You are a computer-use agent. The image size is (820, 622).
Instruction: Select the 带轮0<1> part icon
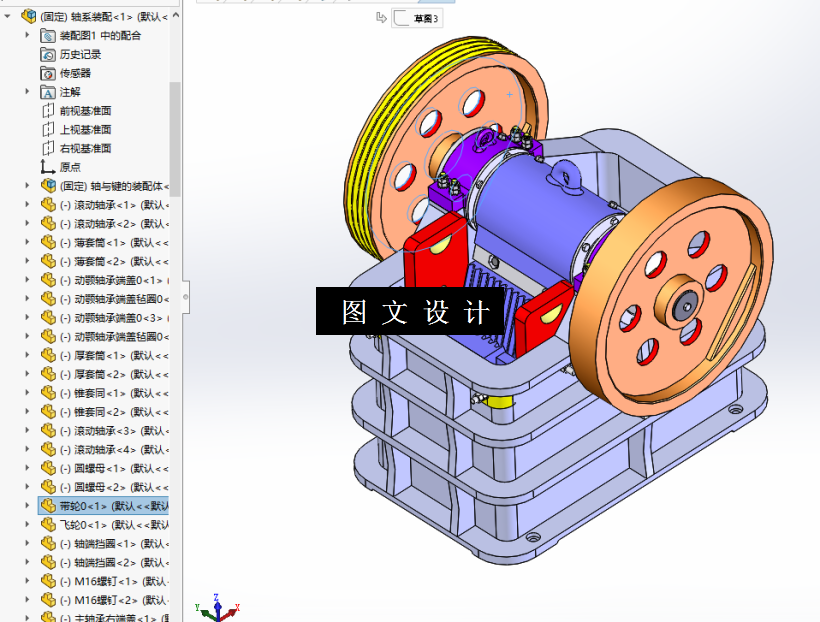(x=48, y=505)
